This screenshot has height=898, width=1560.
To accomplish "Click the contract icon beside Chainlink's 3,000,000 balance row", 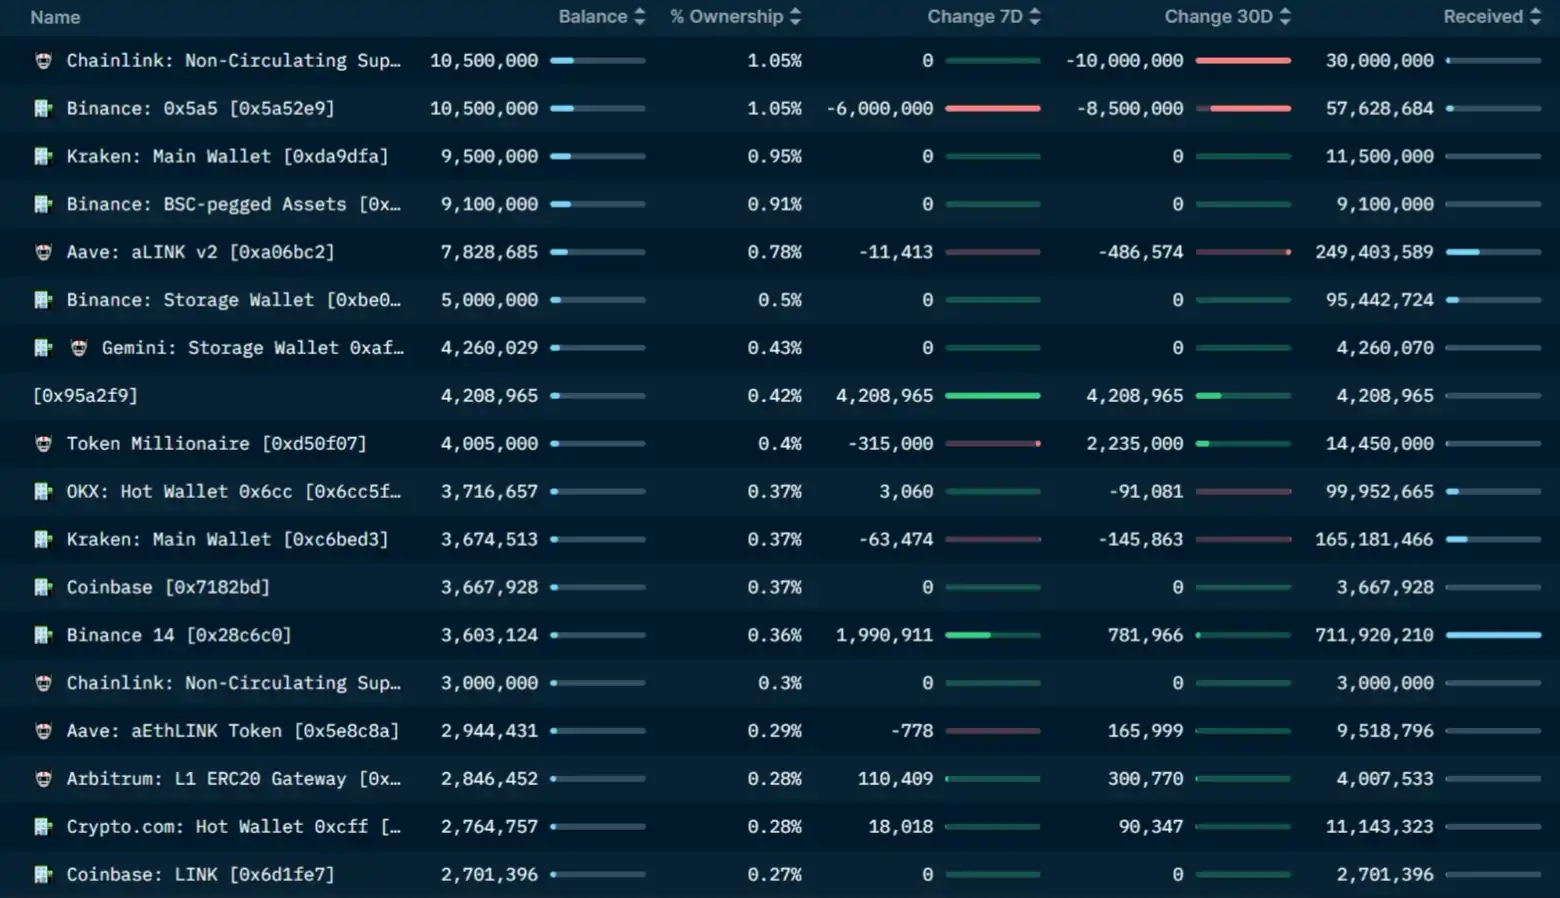I will (x=43, y=684).
